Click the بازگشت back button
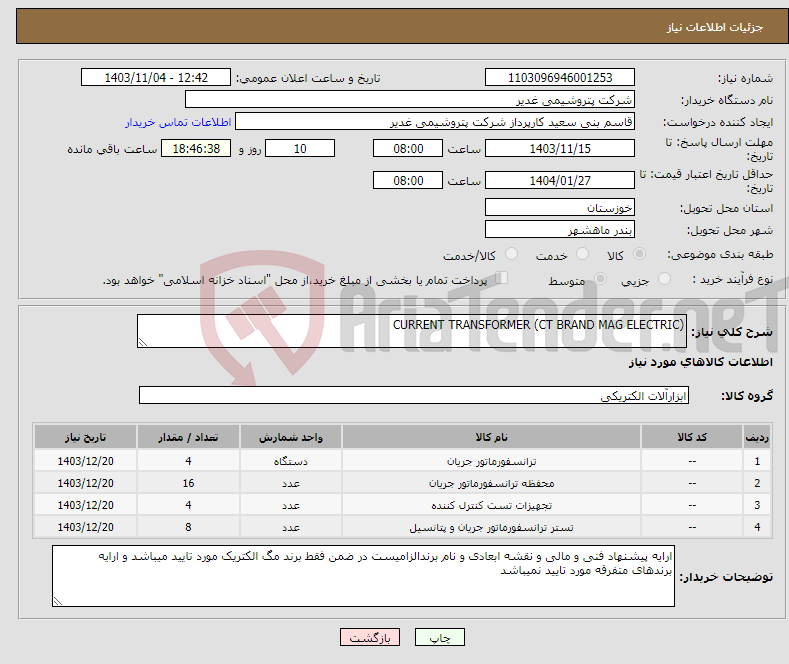 pyautogui.click(x=370, y=637)
